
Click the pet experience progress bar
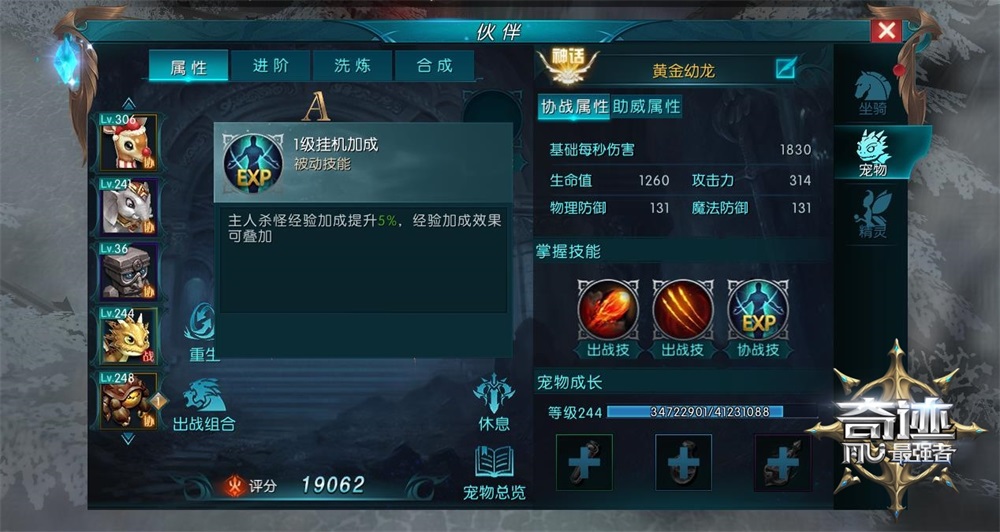pos(712,412)
